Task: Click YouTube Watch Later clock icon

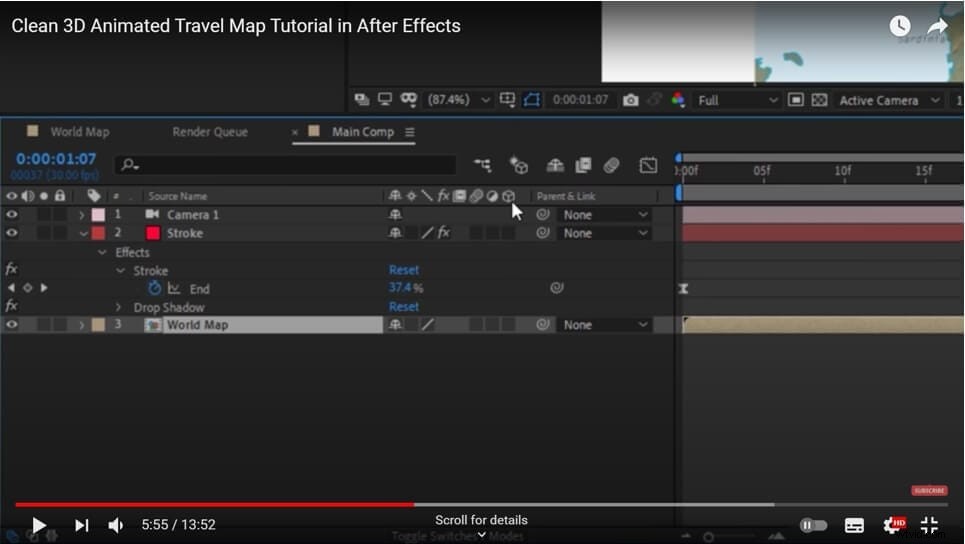Action: coord(900,26)
